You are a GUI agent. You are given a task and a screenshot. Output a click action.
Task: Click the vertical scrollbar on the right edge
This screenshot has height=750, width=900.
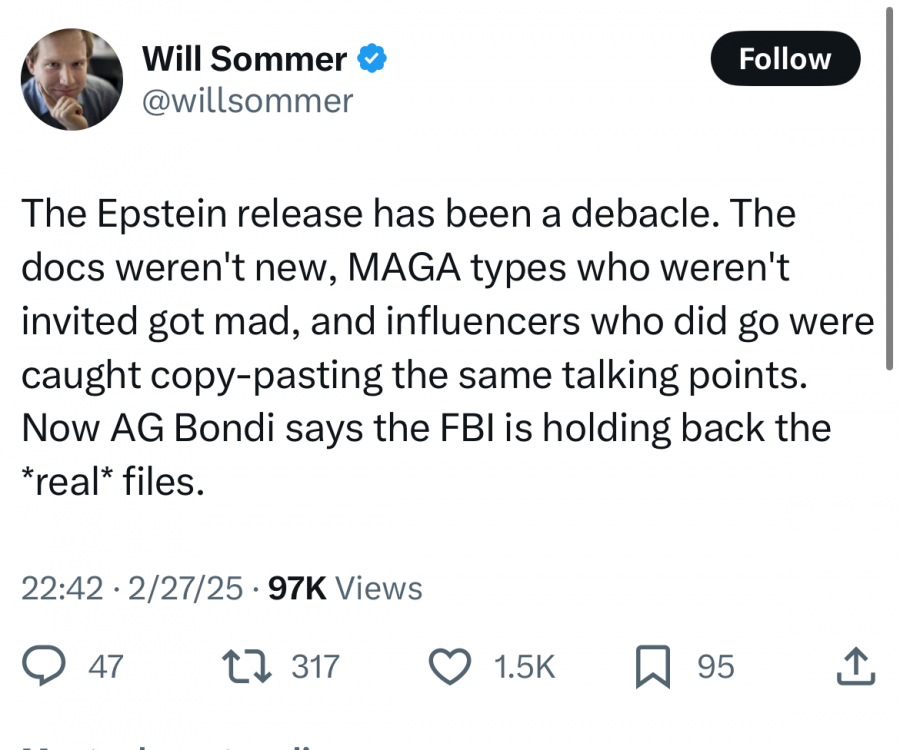(888, 190)
